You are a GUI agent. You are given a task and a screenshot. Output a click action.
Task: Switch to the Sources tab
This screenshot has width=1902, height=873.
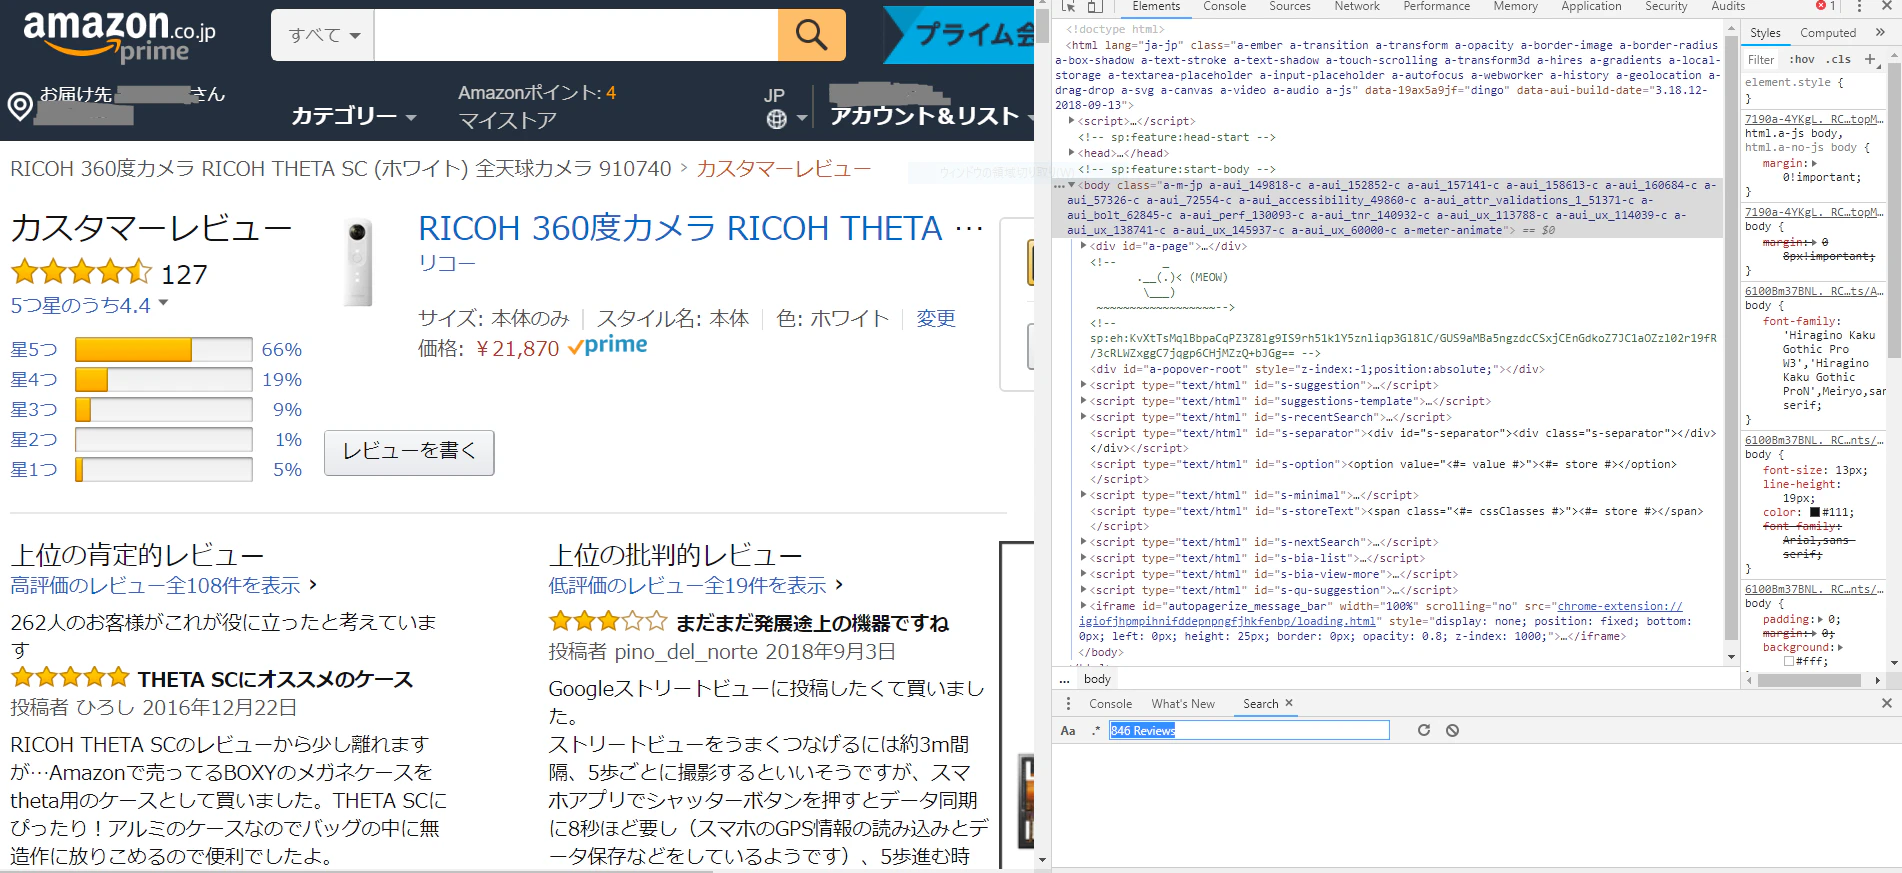1289,6
